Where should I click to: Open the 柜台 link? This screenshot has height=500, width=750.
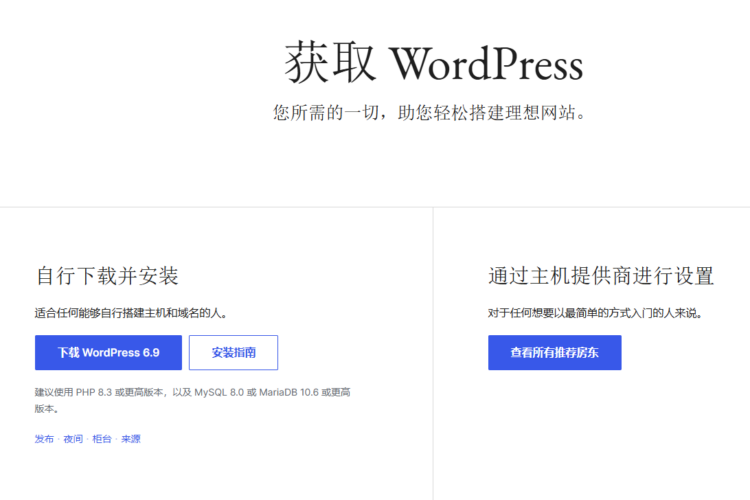click(102, 439)
